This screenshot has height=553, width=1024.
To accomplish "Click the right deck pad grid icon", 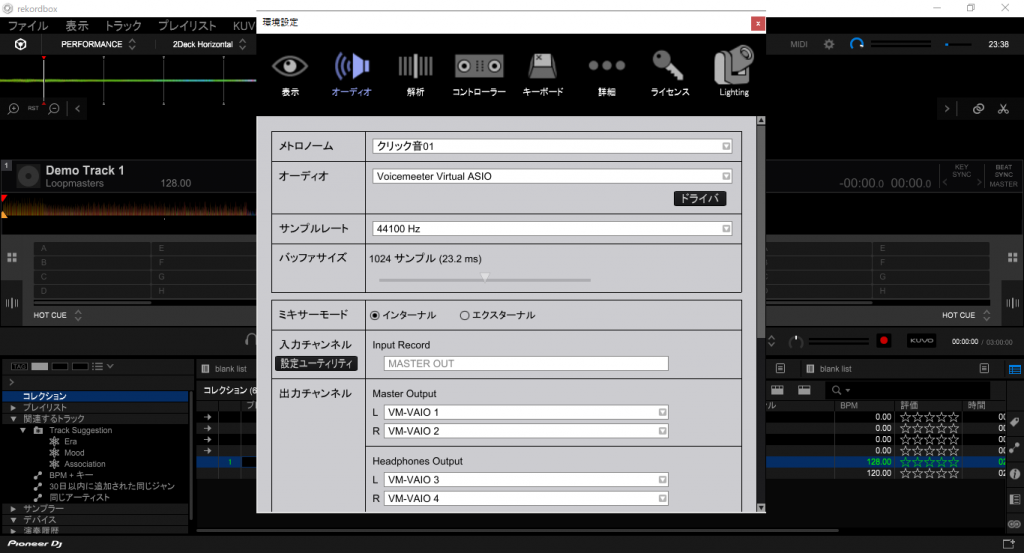I will (x=1012, y=258).
